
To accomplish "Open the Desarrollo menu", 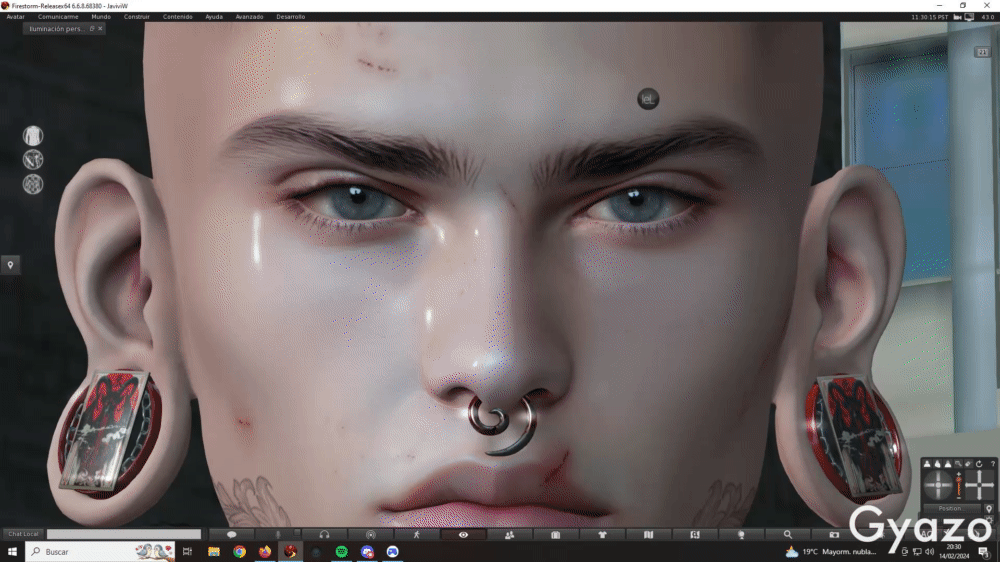I will point(290,17).
